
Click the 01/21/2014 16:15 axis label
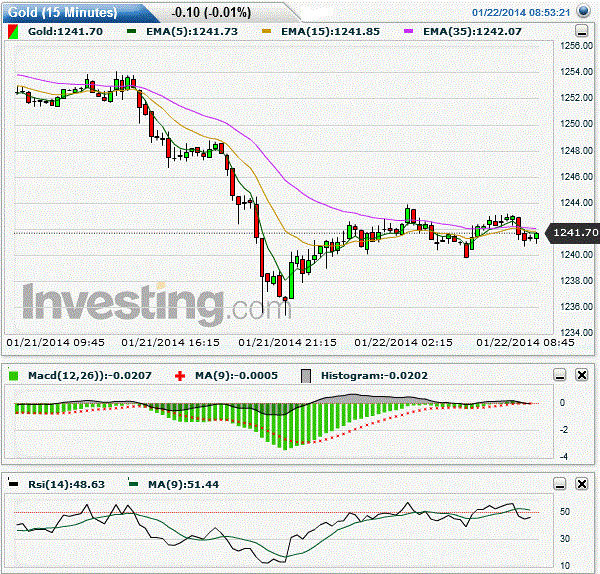171,342
